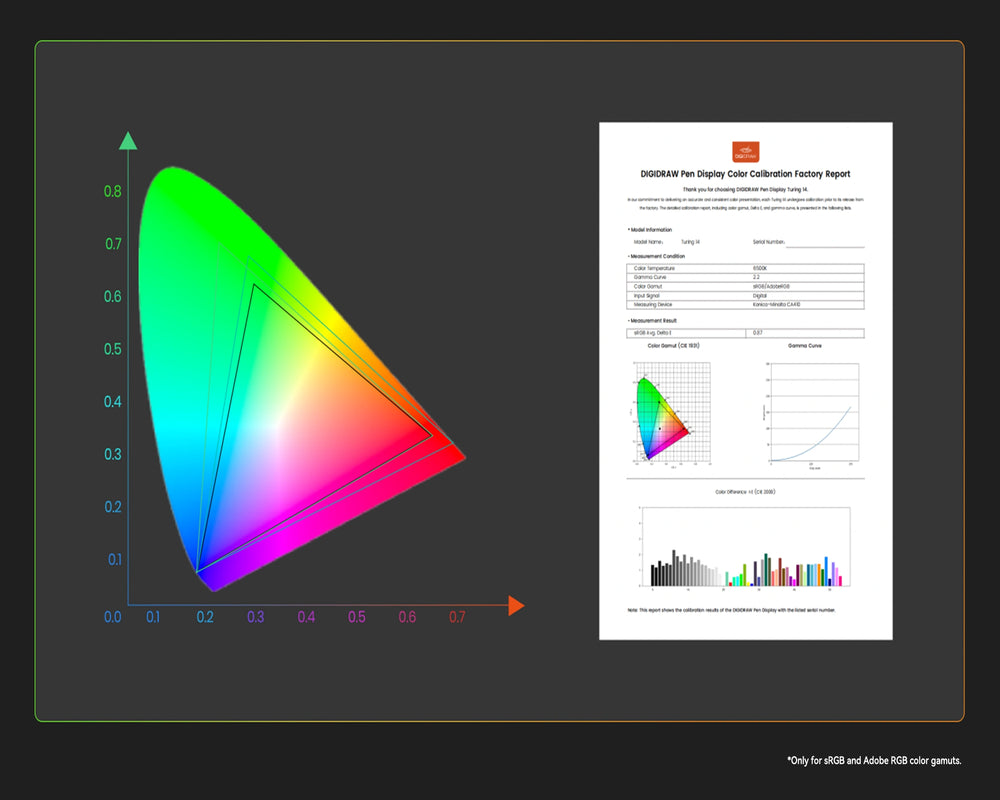Click the report title "DIGIDRAW Pen Display Color Calibration Factory Report"
The width and height of the screenshot is (1000, 800).
pos(745,174)
